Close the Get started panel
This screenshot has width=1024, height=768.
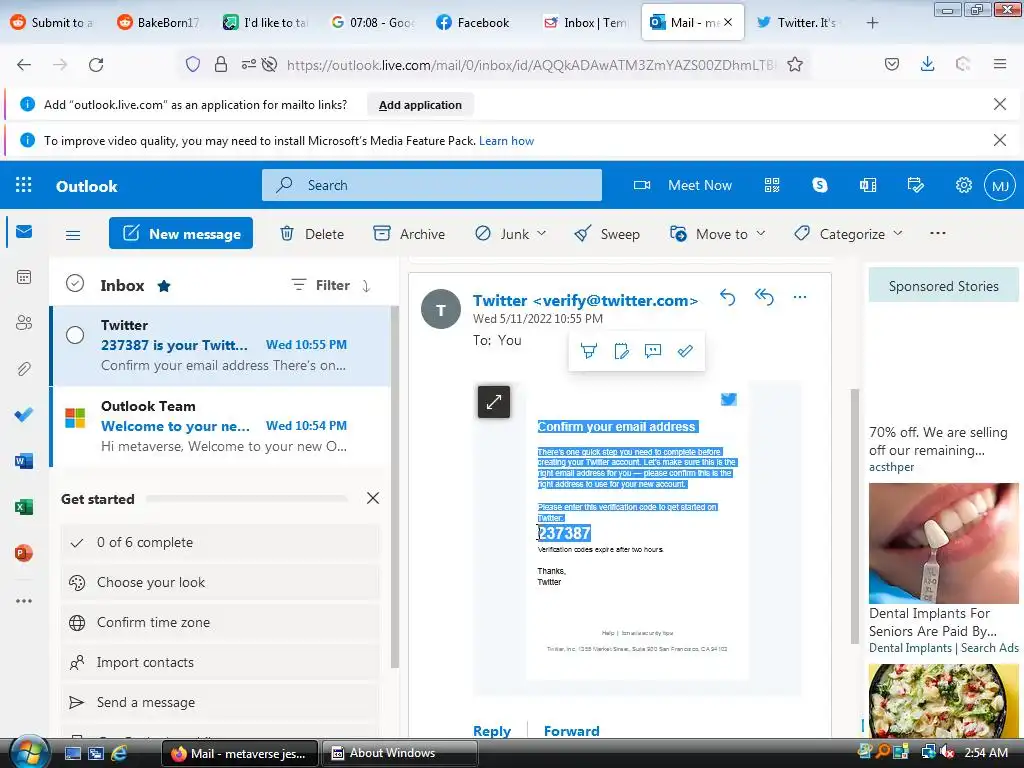(373, 498)
